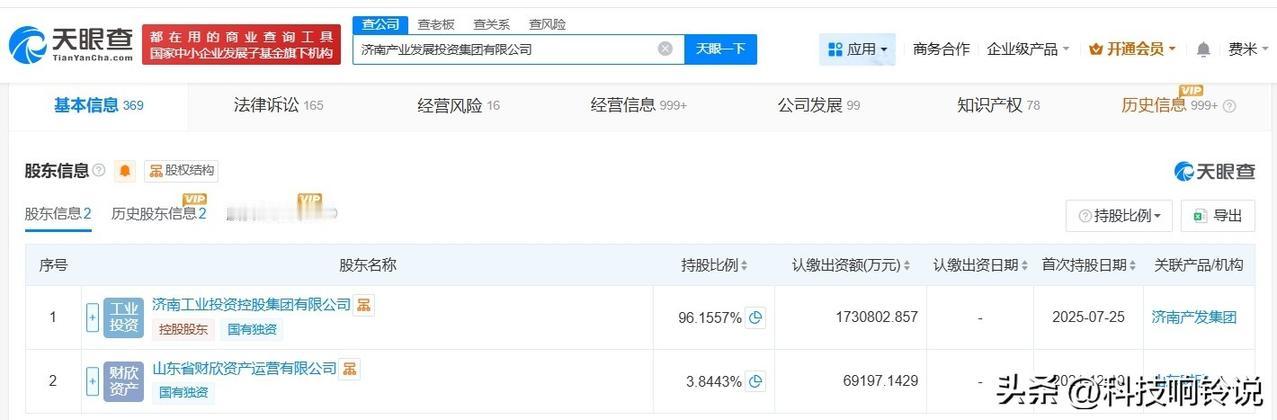Open the 知识产权 tab
The width and height of the screenshot is (1277, 420).
998,105
